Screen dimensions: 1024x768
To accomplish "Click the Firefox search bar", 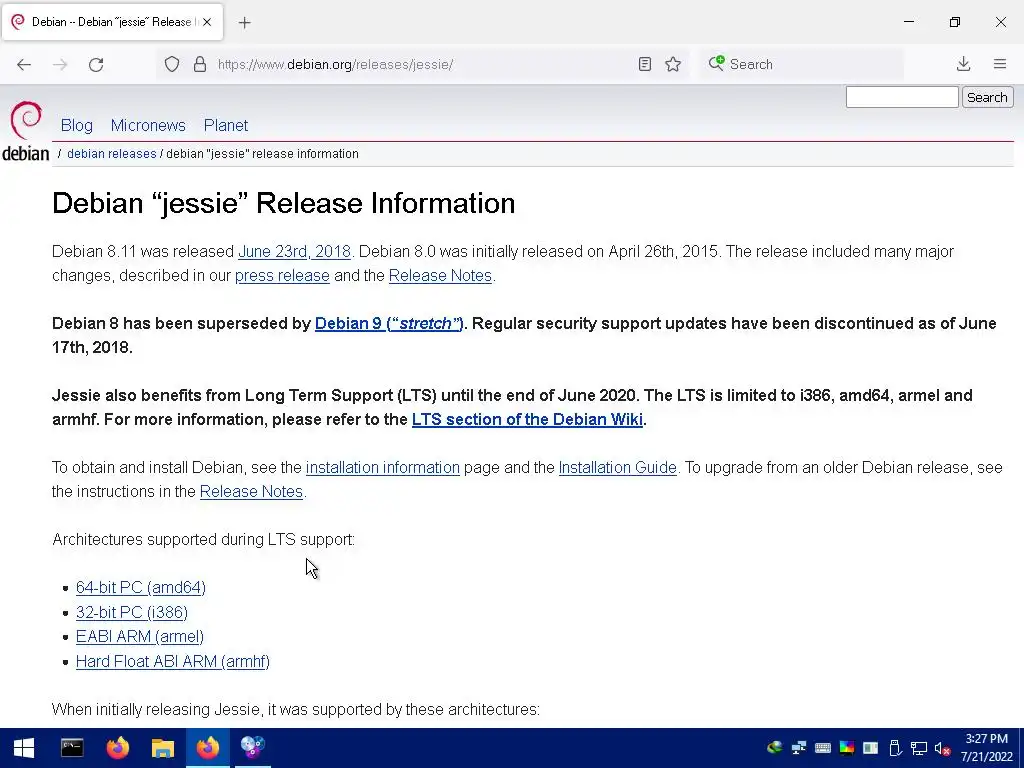I will click(x=802, y=64).
